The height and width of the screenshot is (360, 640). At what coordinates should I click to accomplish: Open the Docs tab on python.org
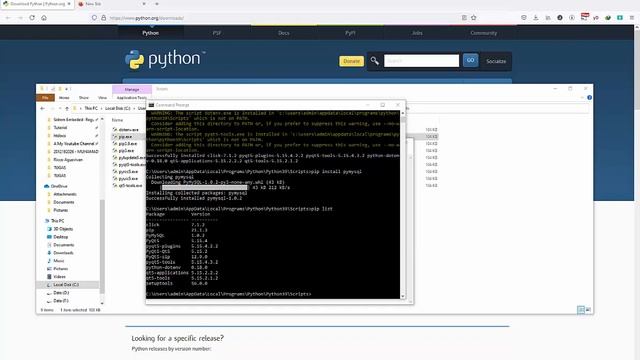pos(284,33)
